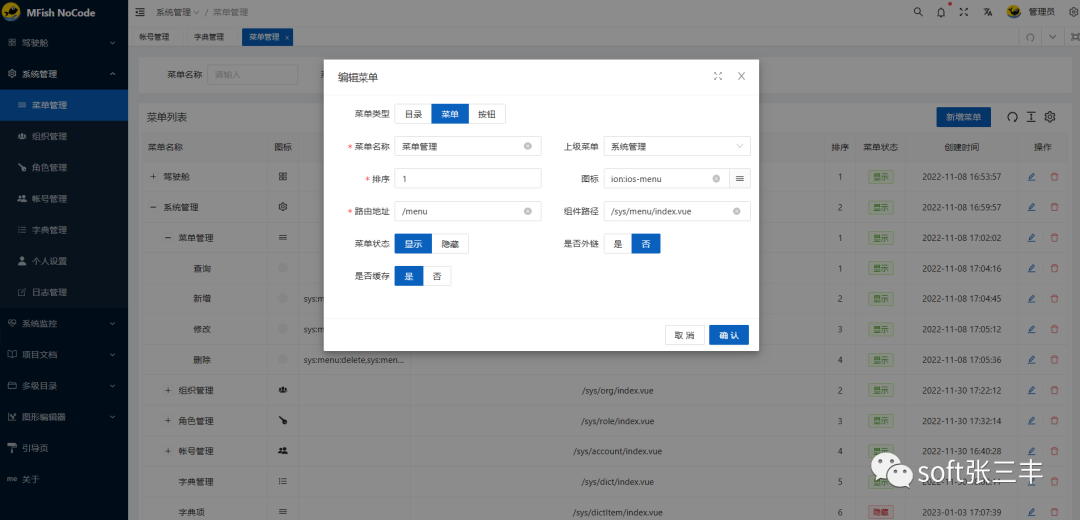
Task: Clear the 路由地址 field value
Action: point(528,211)
